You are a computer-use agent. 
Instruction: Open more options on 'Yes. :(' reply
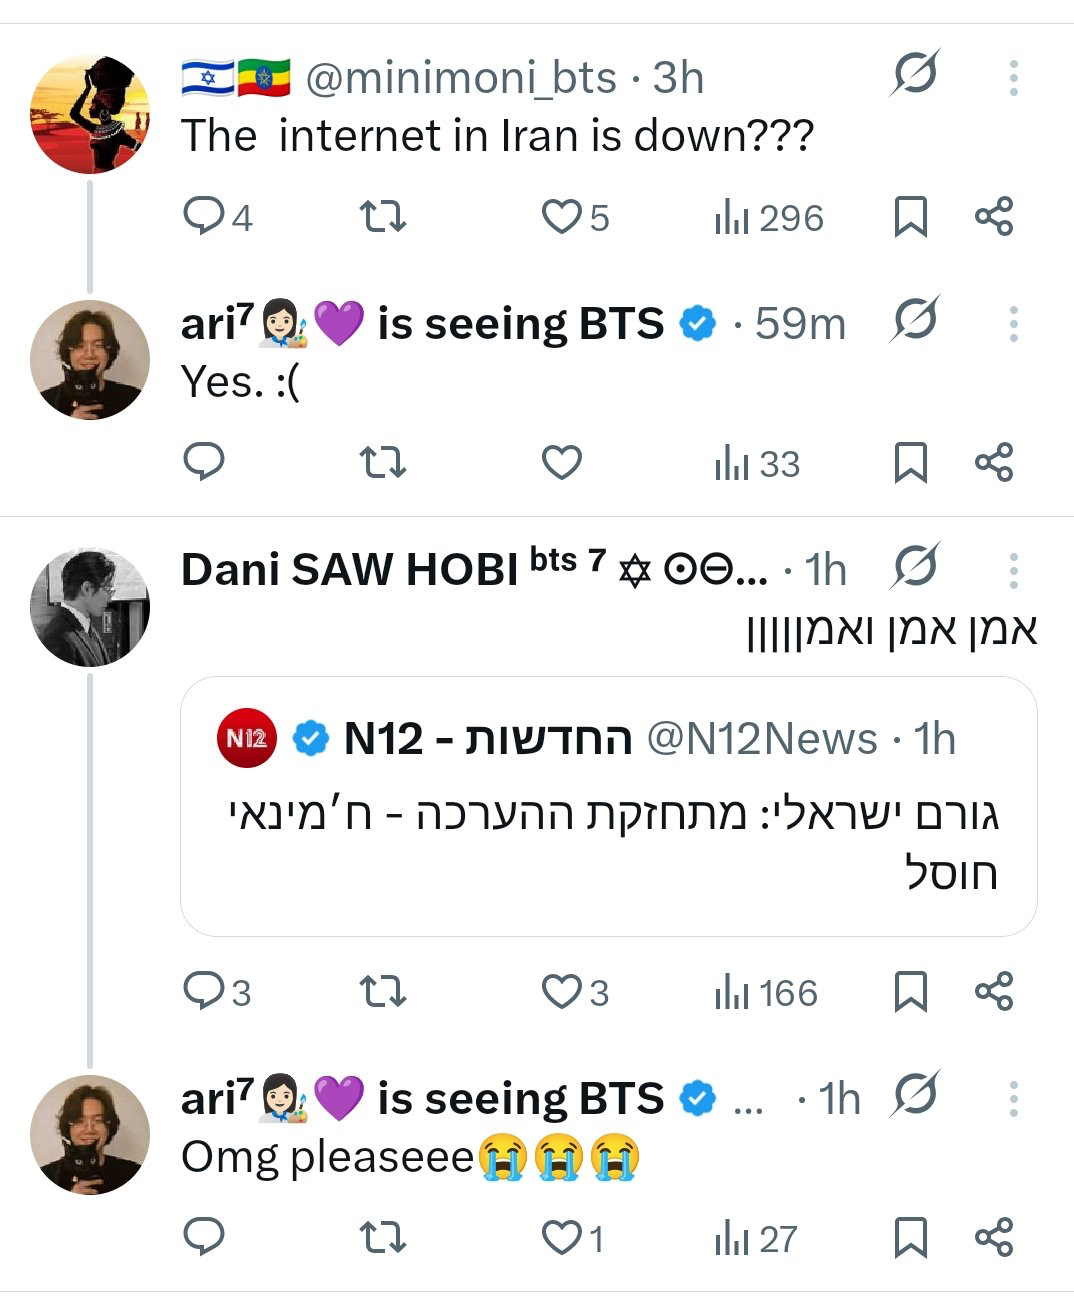[x=1013, y=324]
